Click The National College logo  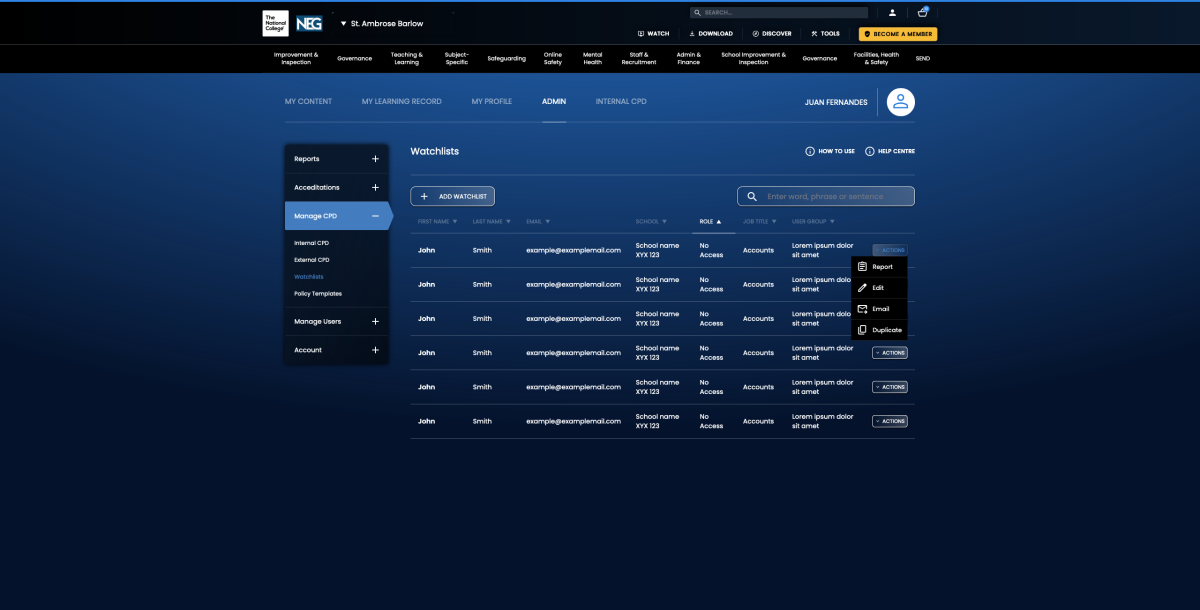275,23
